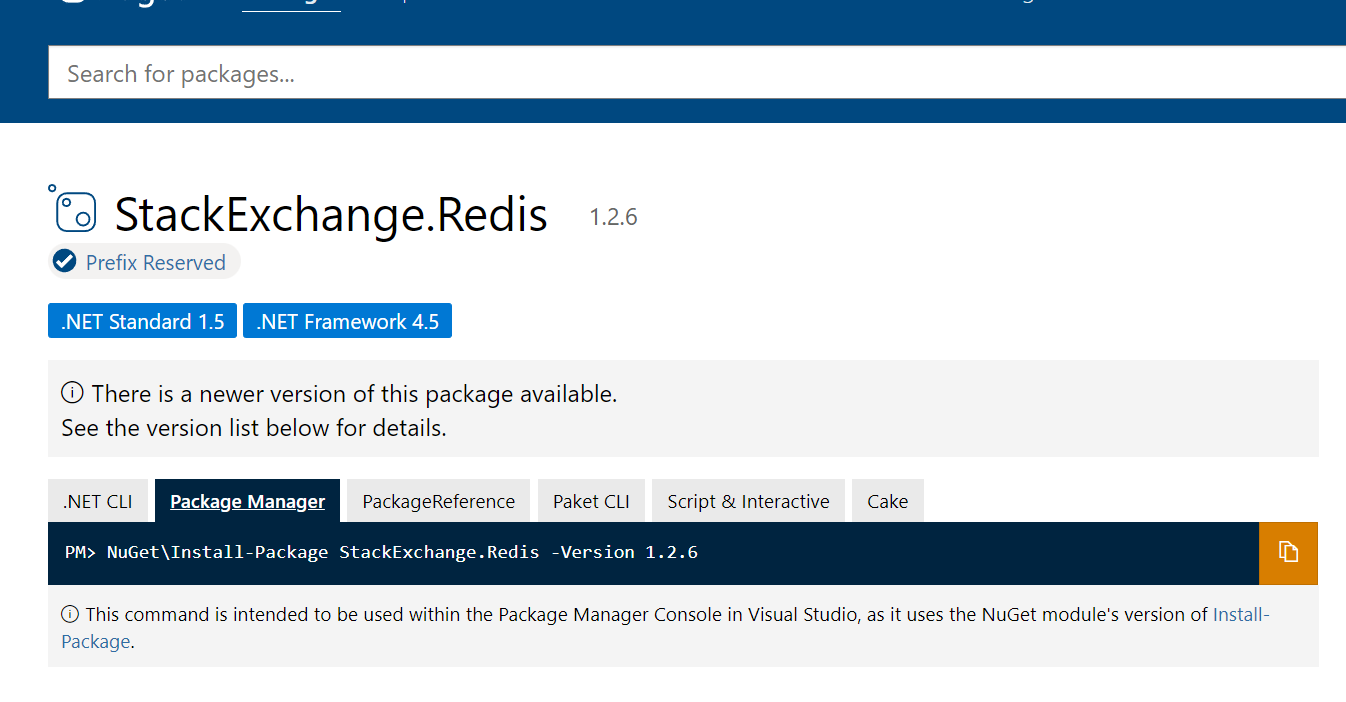Click the info icon beside Package Manager Console note

[x=70, y=614]
